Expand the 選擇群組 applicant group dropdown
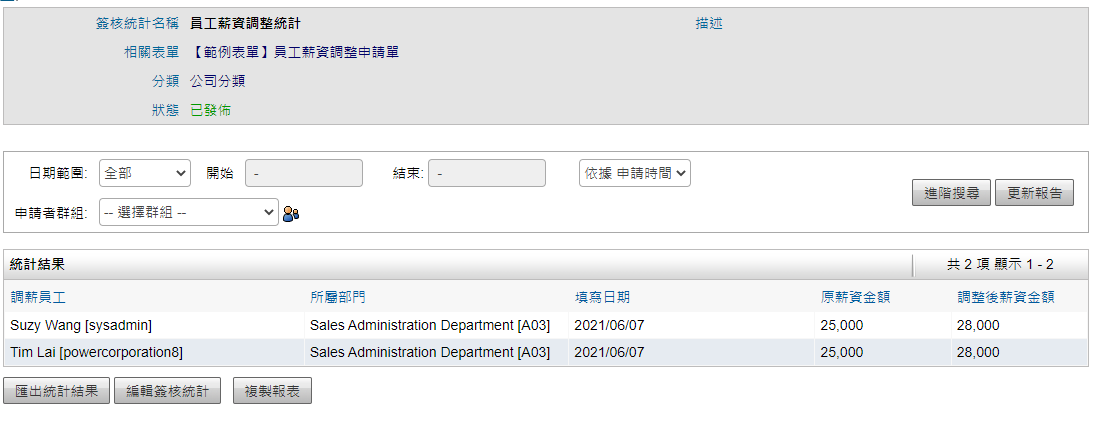This screenshot has height=421, width=1100. tap(189, 213)
